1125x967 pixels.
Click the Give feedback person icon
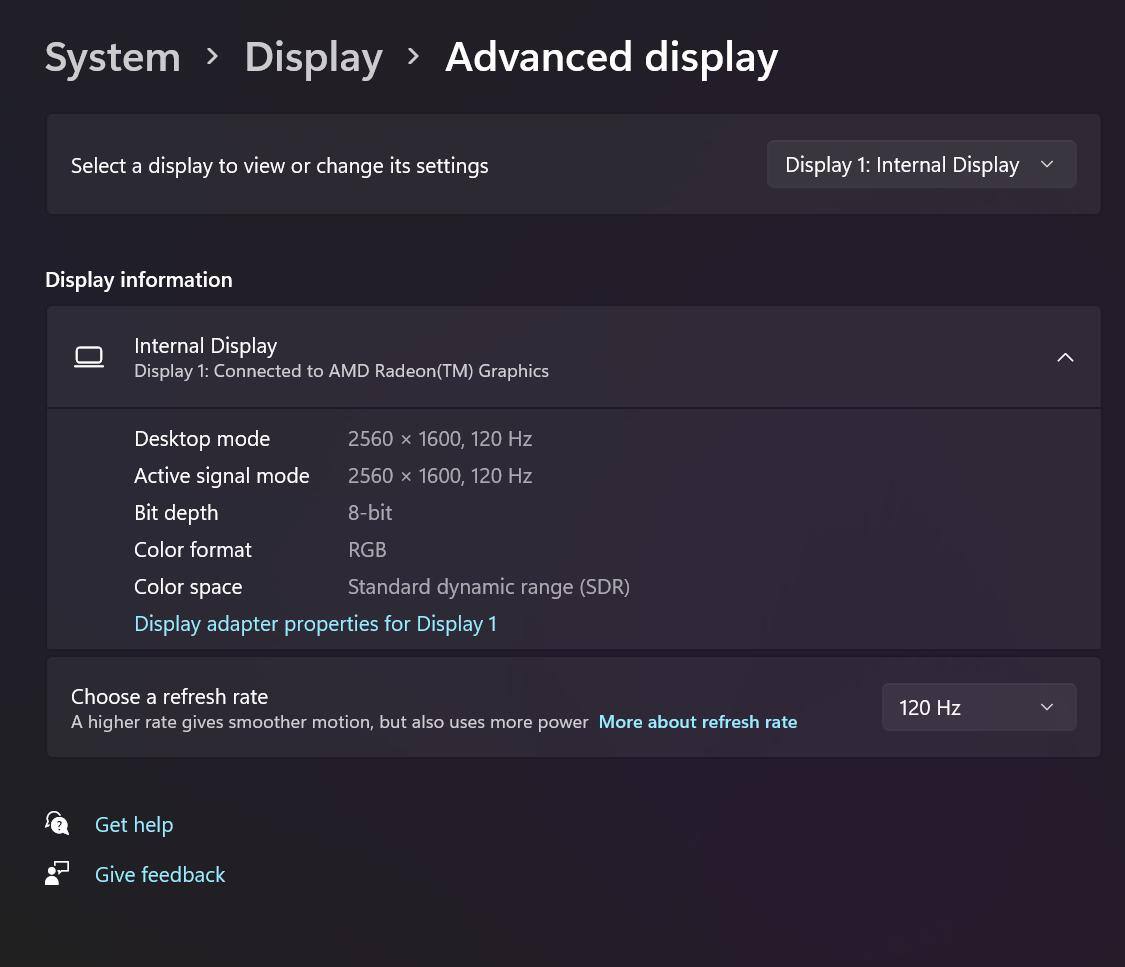(x=57, y=874)
